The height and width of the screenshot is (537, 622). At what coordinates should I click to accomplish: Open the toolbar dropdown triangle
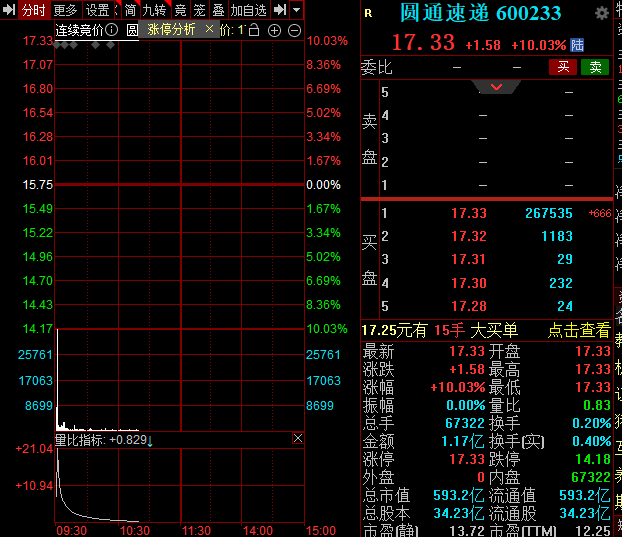click(x=297, y=10)
